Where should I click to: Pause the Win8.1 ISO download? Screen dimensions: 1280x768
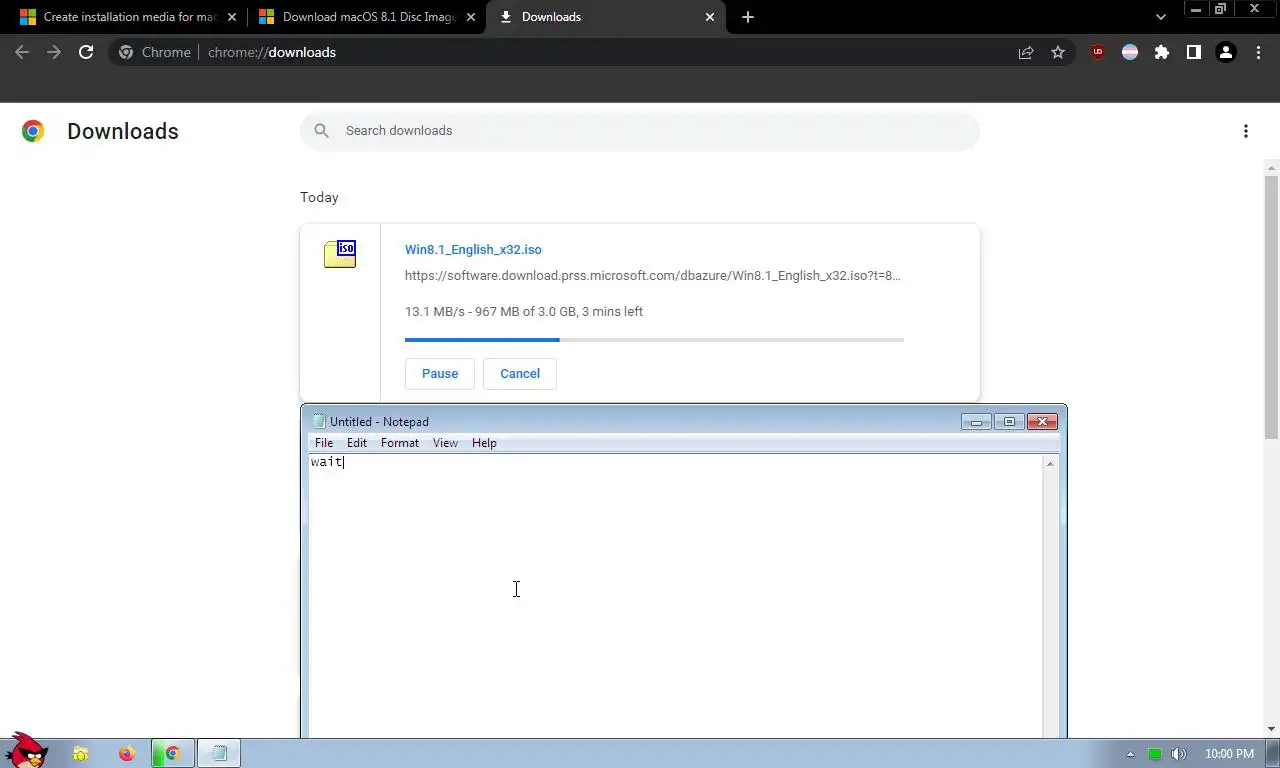point(440,374)
